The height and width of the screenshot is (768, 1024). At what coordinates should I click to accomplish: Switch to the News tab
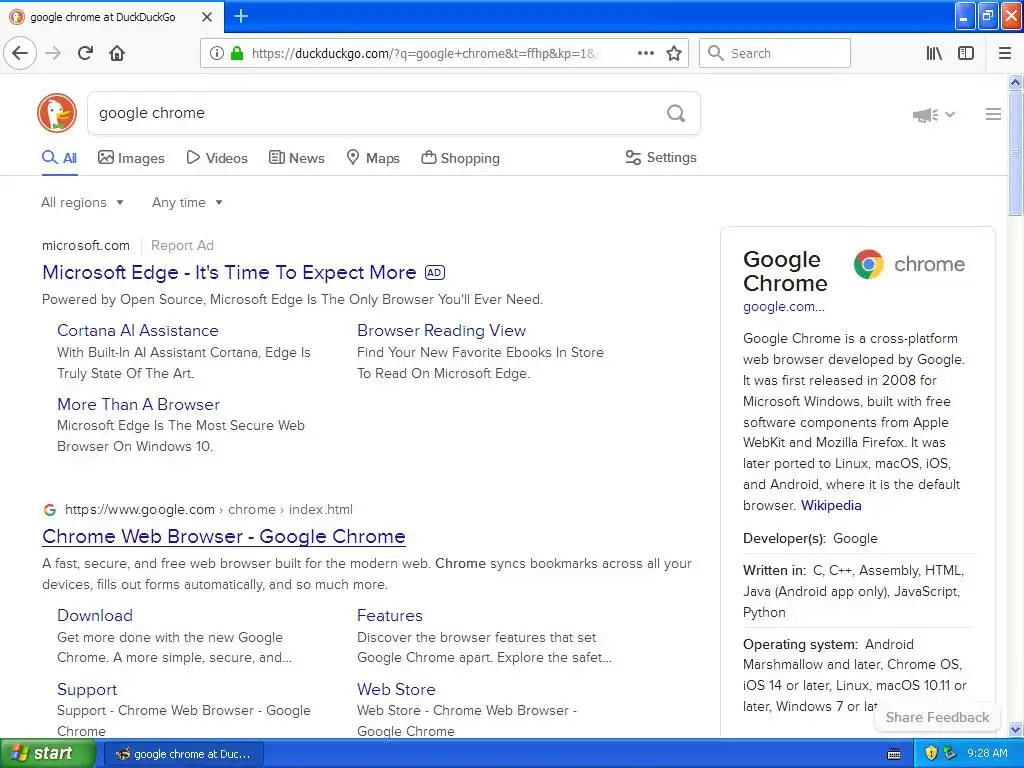(297, 158)
